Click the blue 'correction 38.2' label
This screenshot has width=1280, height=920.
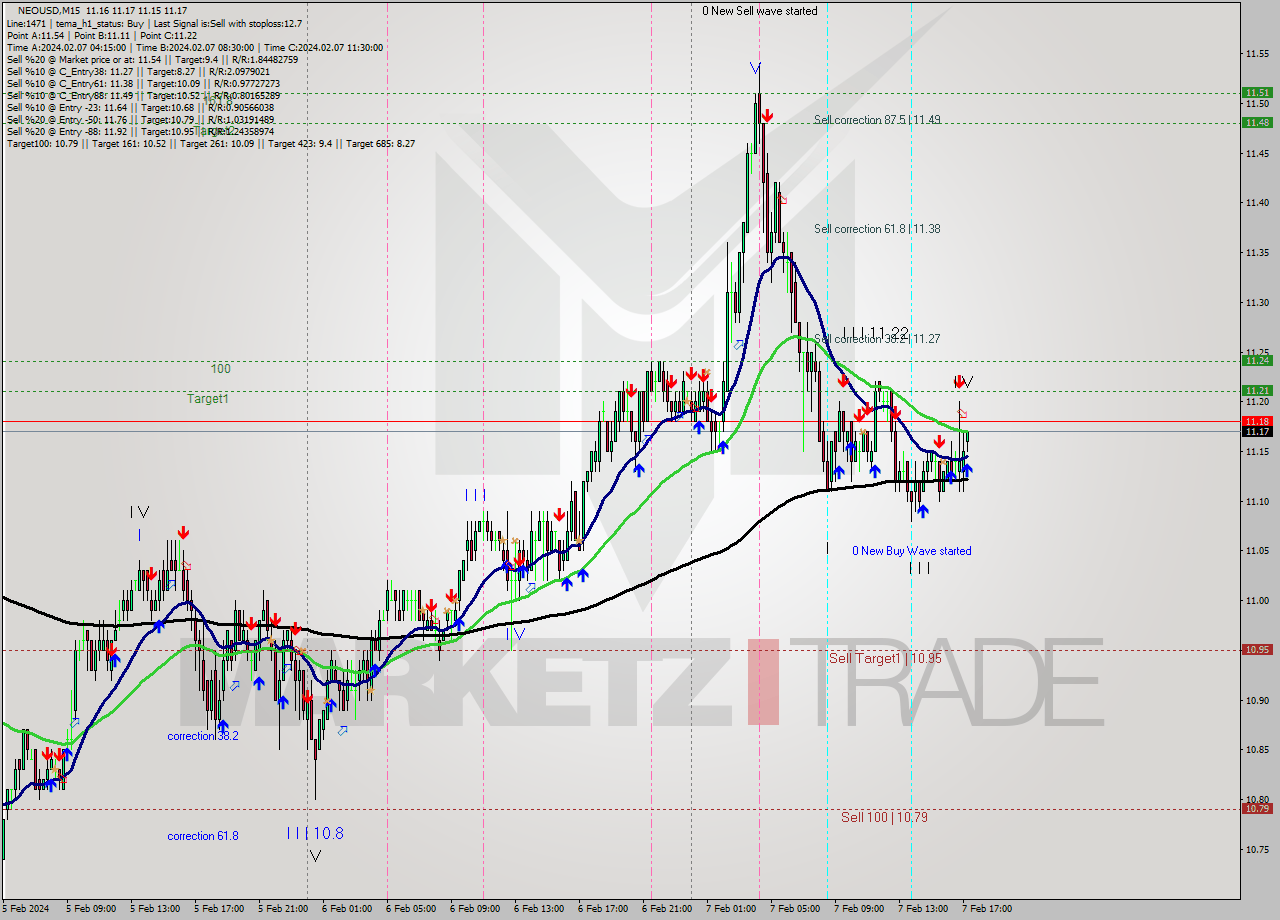(x=203, y=736)
